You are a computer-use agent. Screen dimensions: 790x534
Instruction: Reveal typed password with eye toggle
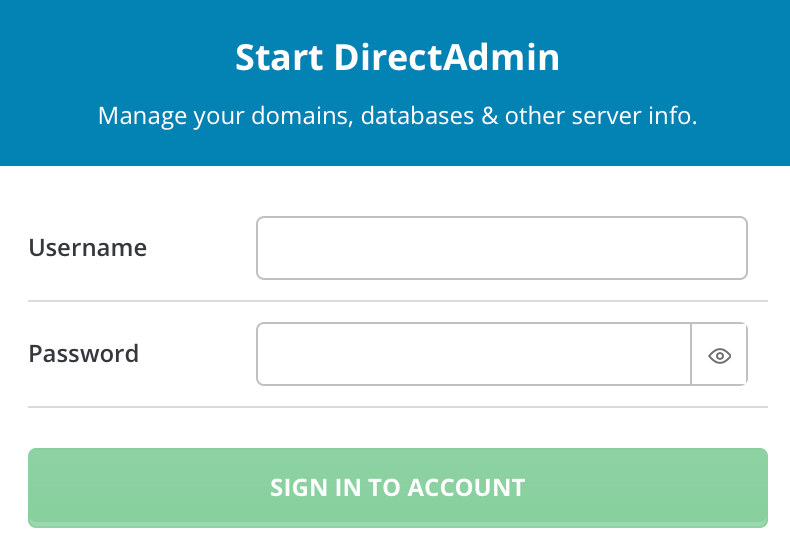[x=719, y=354]
